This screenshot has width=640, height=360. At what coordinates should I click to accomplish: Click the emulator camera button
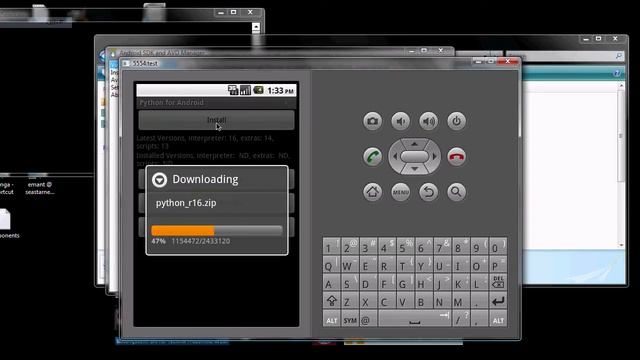coord(372,121)
